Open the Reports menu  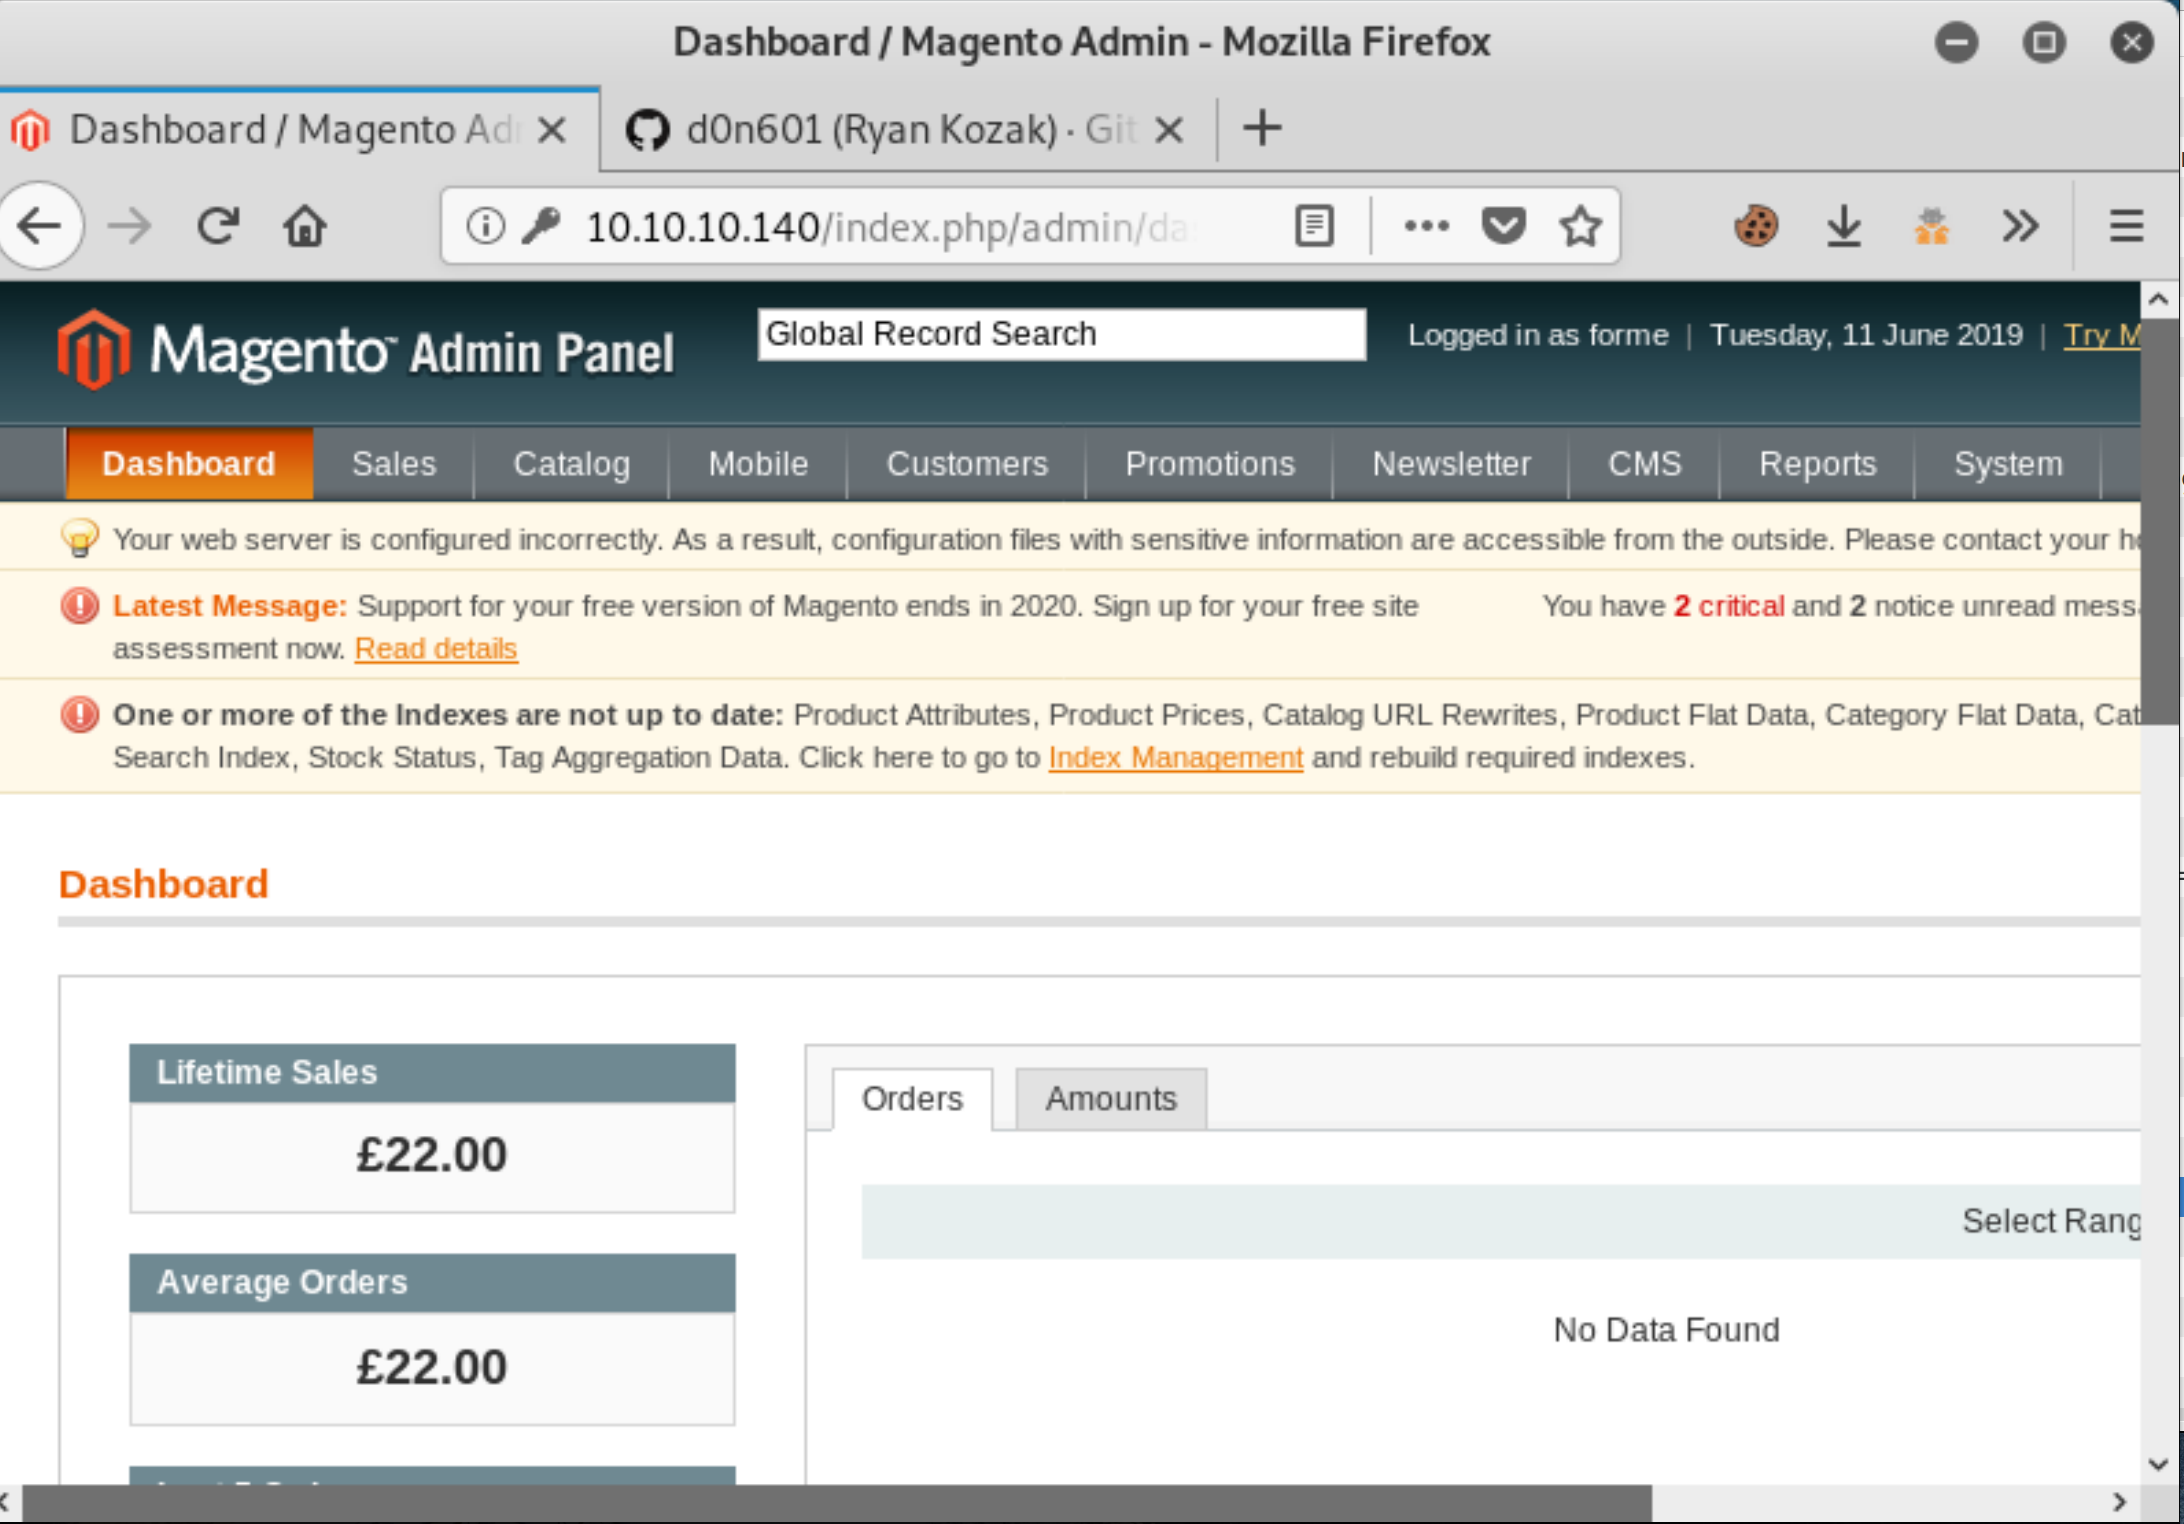[1818, 464]
